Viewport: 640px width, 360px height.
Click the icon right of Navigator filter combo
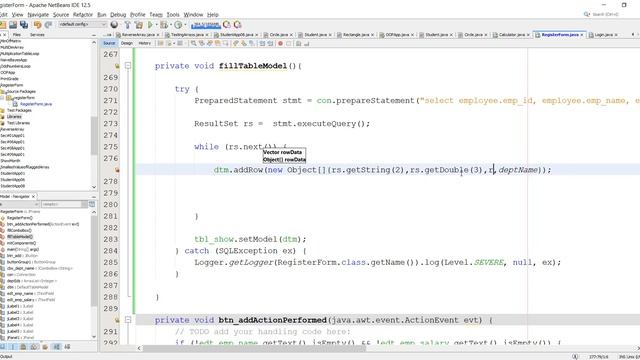[92, 204]
